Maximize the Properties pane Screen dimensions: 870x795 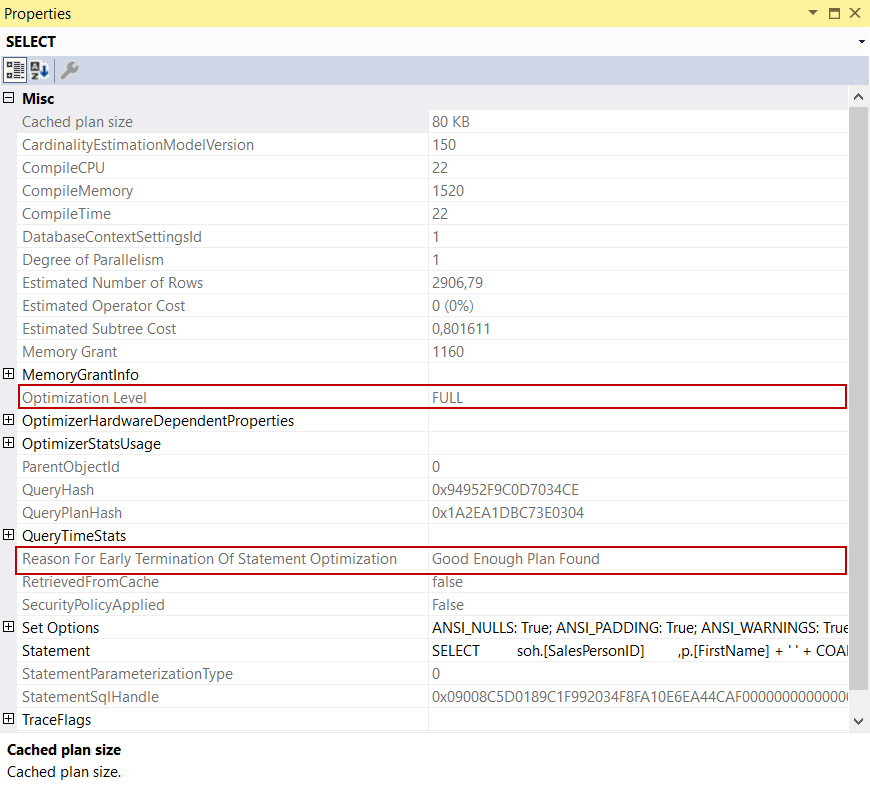pyautogui.click(x=834, y=13)
